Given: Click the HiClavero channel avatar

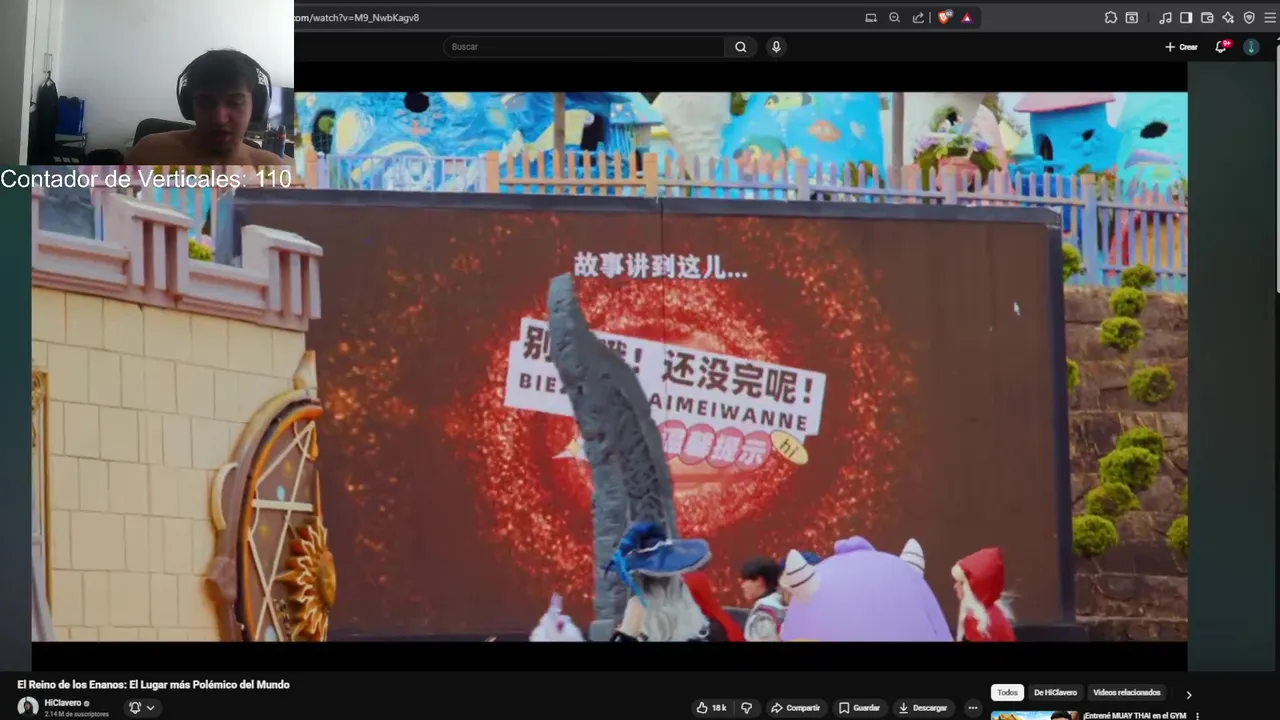Looking at the screenshot, I should 28,707.
